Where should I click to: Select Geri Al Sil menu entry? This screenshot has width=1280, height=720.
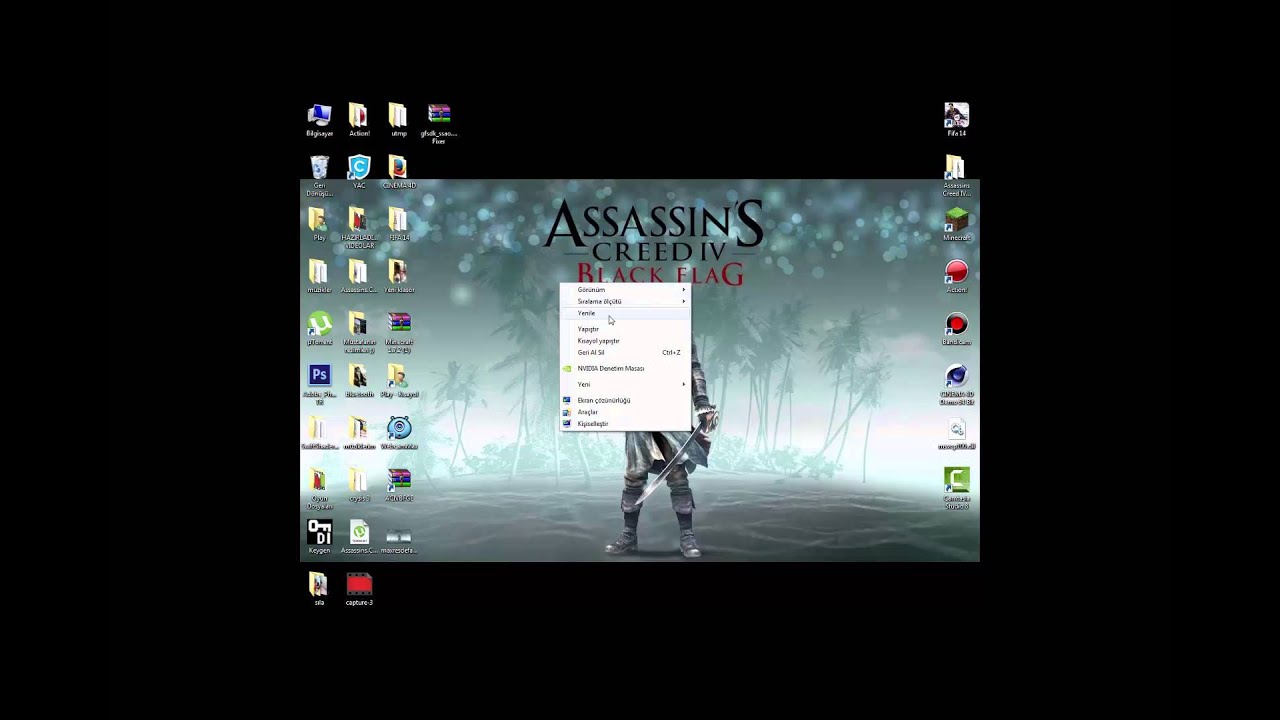coord(626,352)
